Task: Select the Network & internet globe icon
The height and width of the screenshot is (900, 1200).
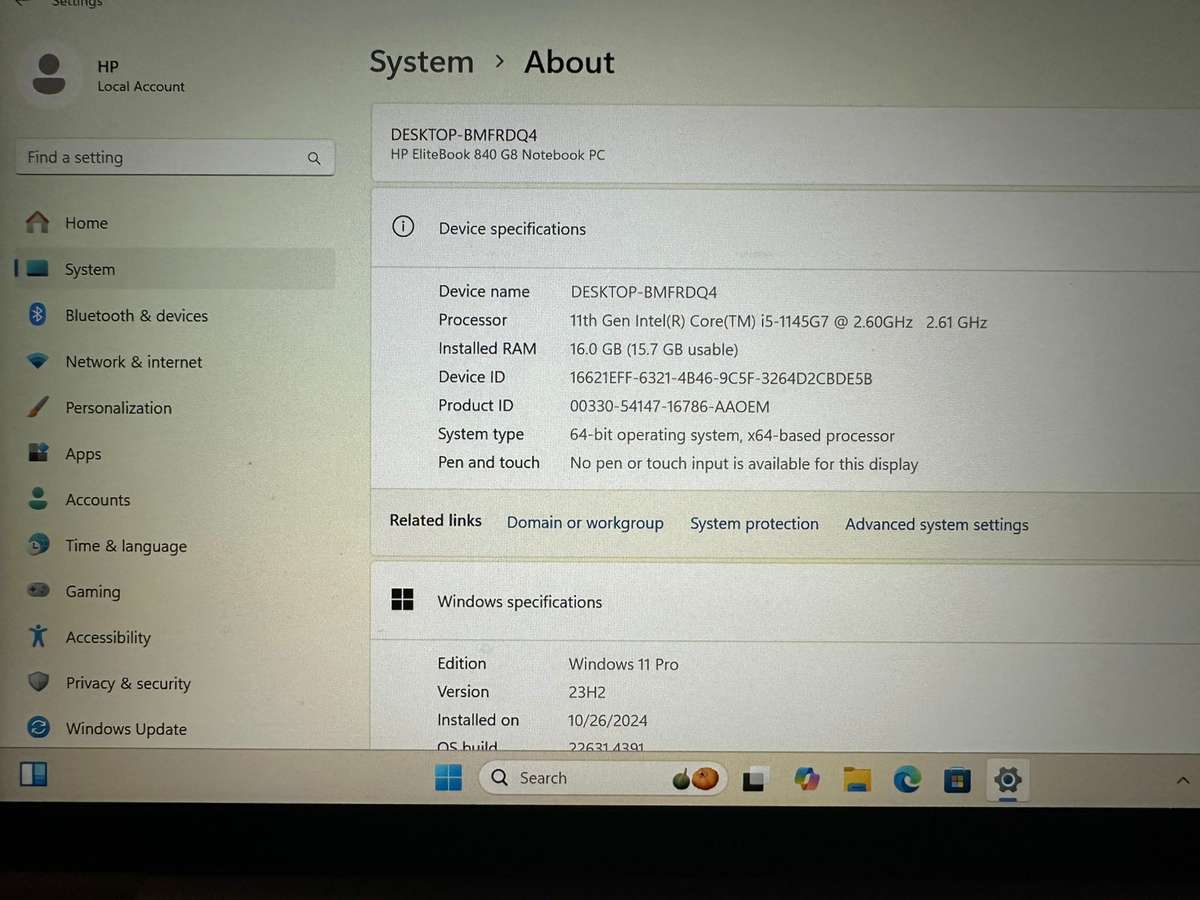Action: click(37, 361)
